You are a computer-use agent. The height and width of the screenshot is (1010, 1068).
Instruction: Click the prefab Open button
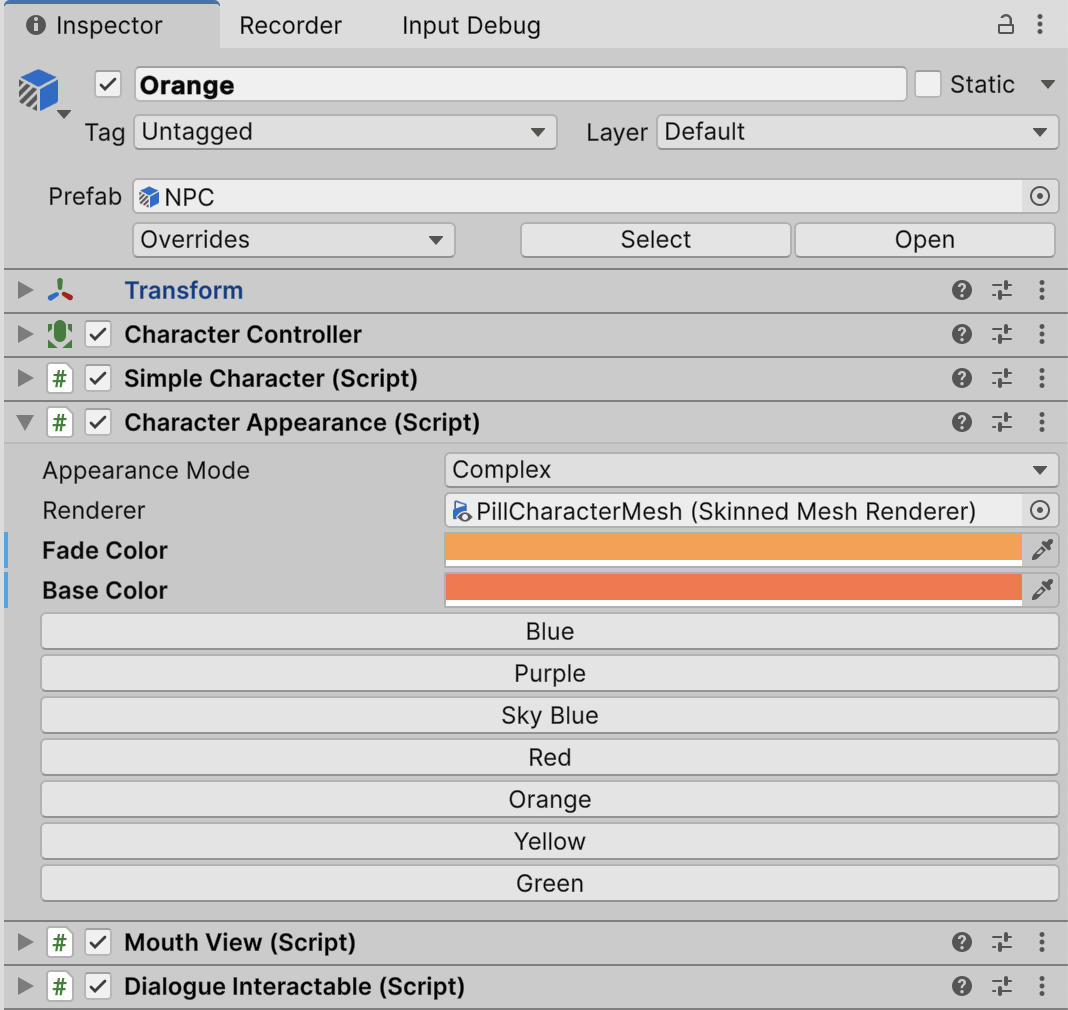click(x=924, y=240)
